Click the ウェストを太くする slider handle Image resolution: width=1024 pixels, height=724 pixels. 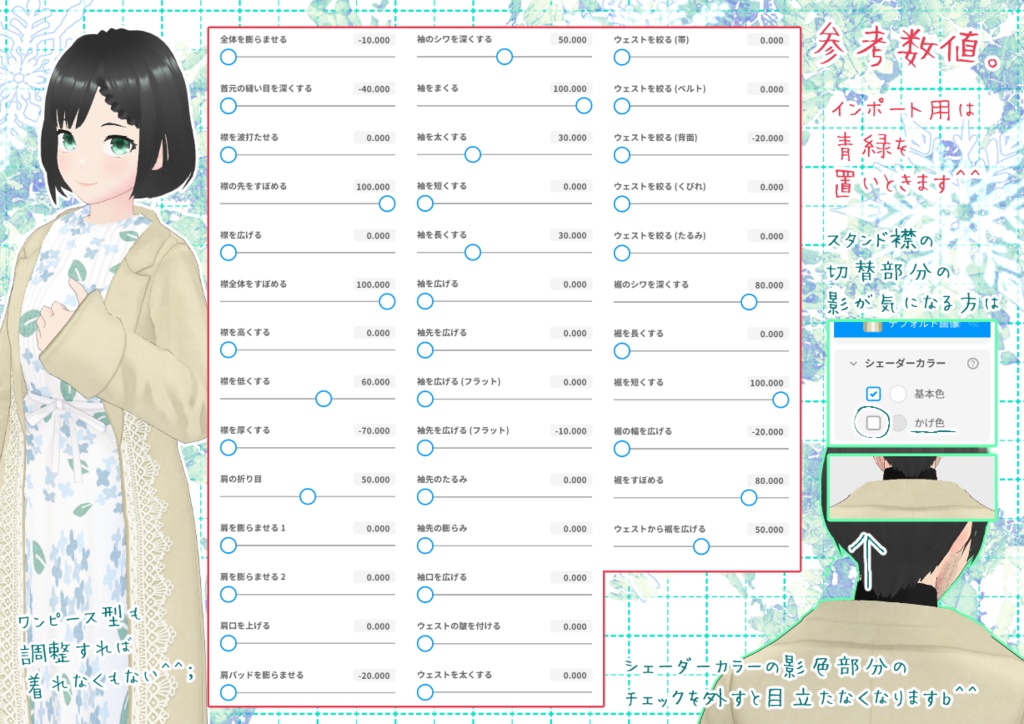point(425,692)
